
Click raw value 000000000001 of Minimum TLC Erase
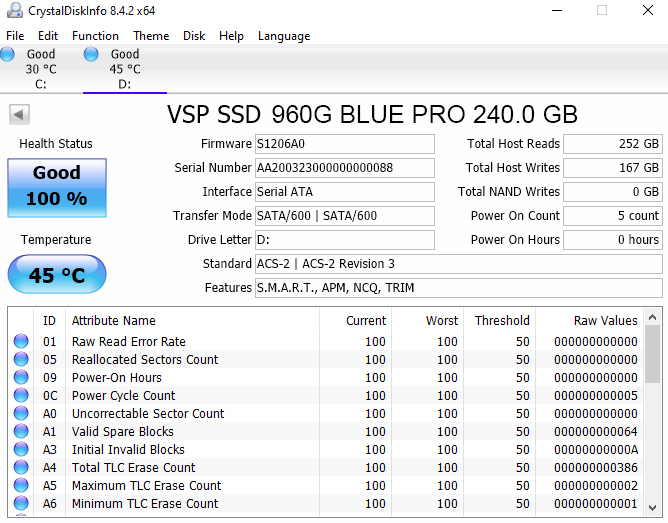596,503
